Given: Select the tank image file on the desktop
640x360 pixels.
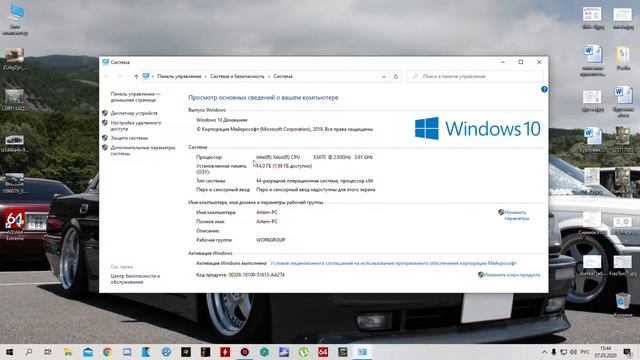Looking at the screenshot, I should pos(14,59).
